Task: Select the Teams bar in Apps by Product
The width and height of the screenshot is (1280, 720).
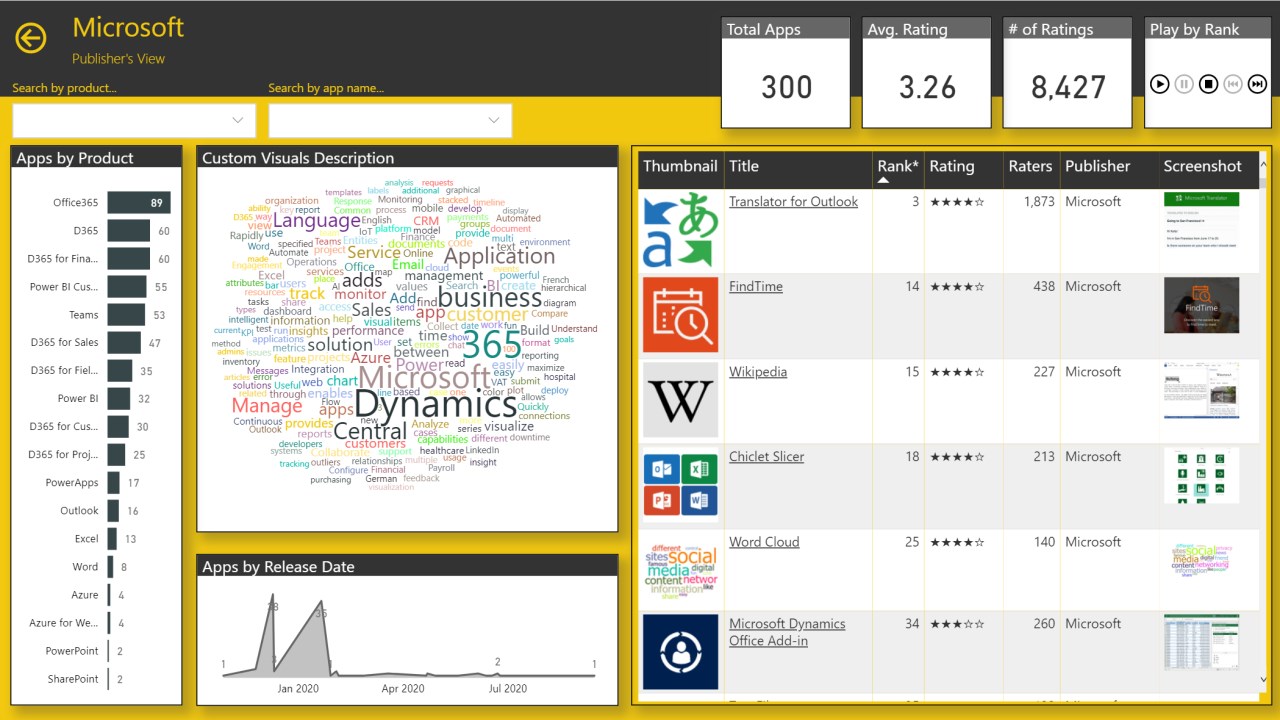Action: (126, 315)
